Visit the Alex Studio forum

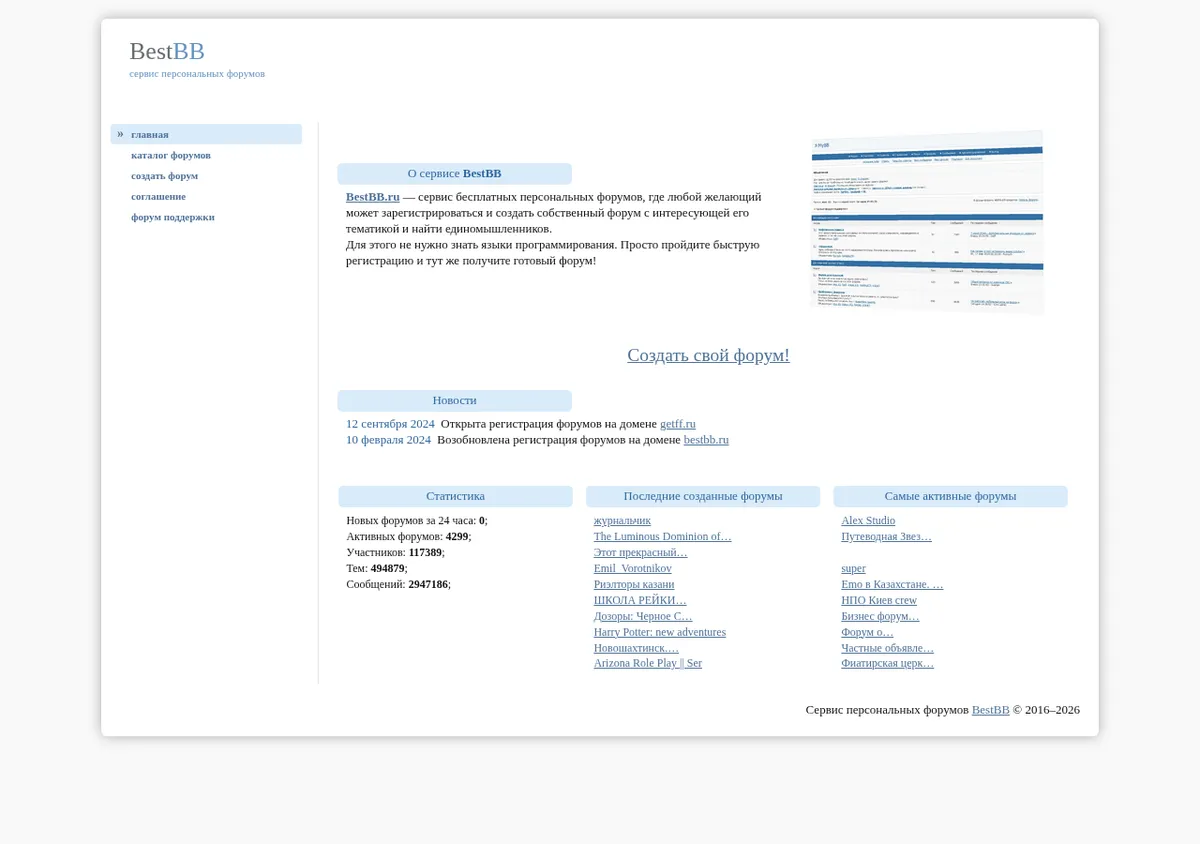(868, 521)
